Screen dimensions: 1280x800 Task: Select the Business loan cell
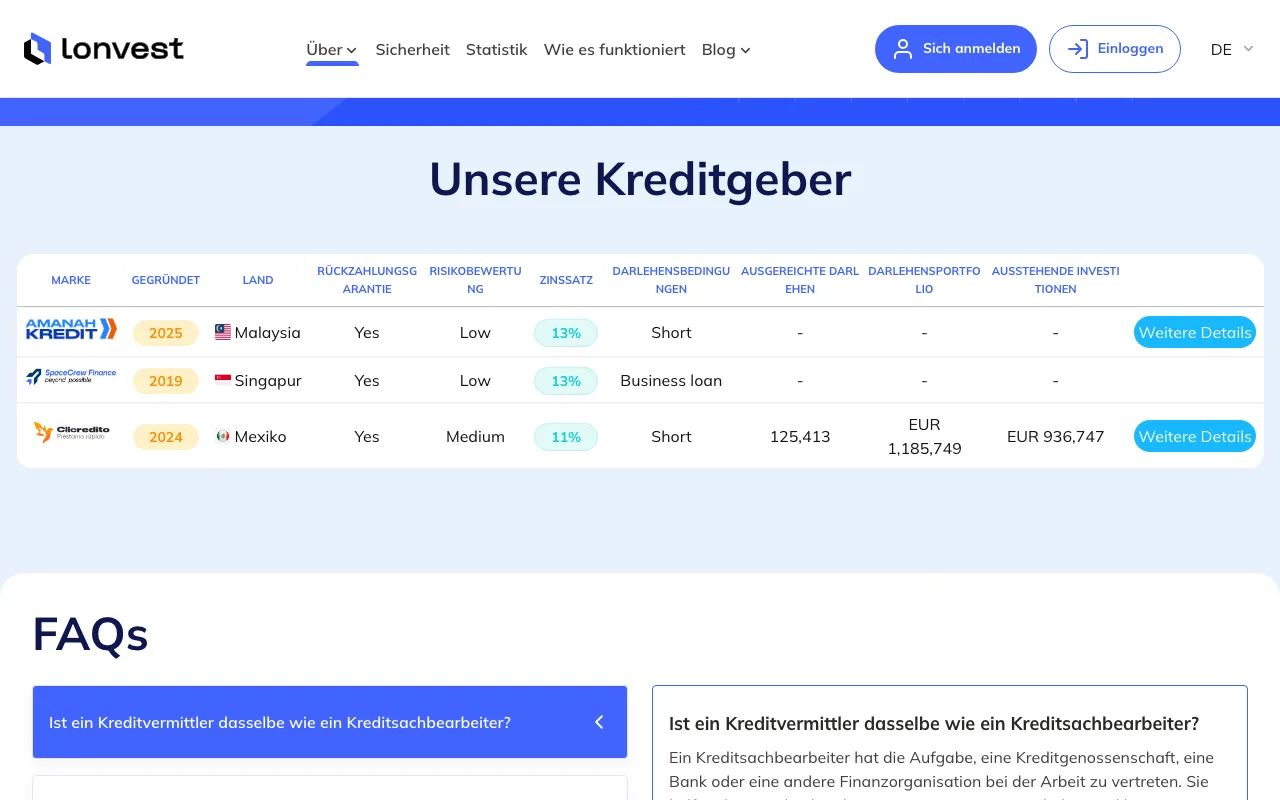(671, 380)
